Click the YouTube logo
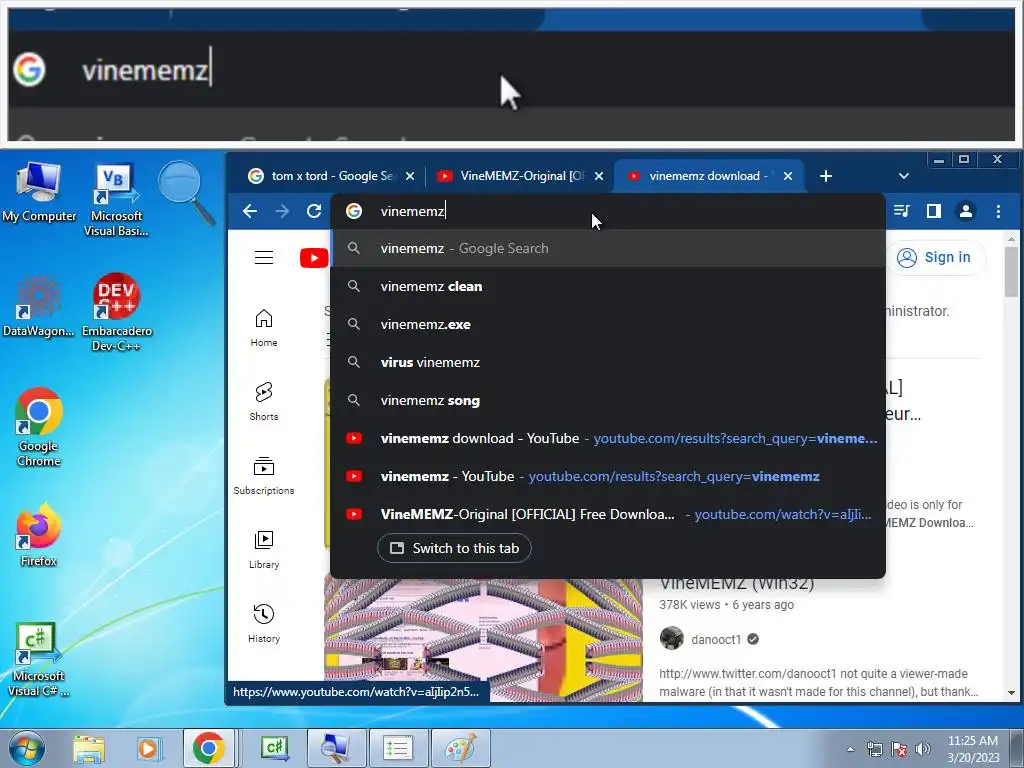 point(314,258)
